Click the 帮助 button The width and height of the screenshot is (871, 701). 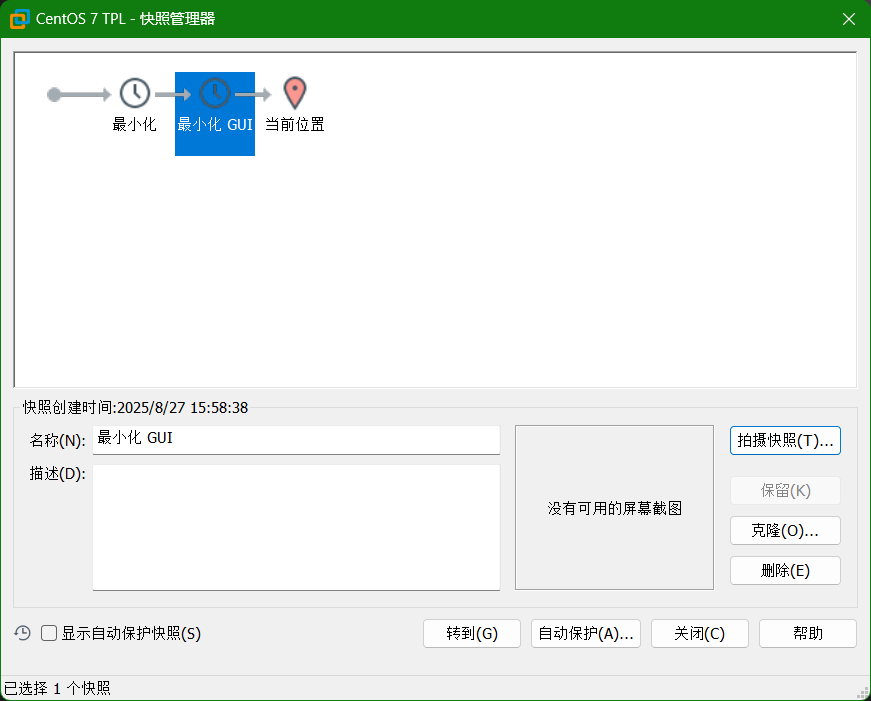tap(808, 634)
